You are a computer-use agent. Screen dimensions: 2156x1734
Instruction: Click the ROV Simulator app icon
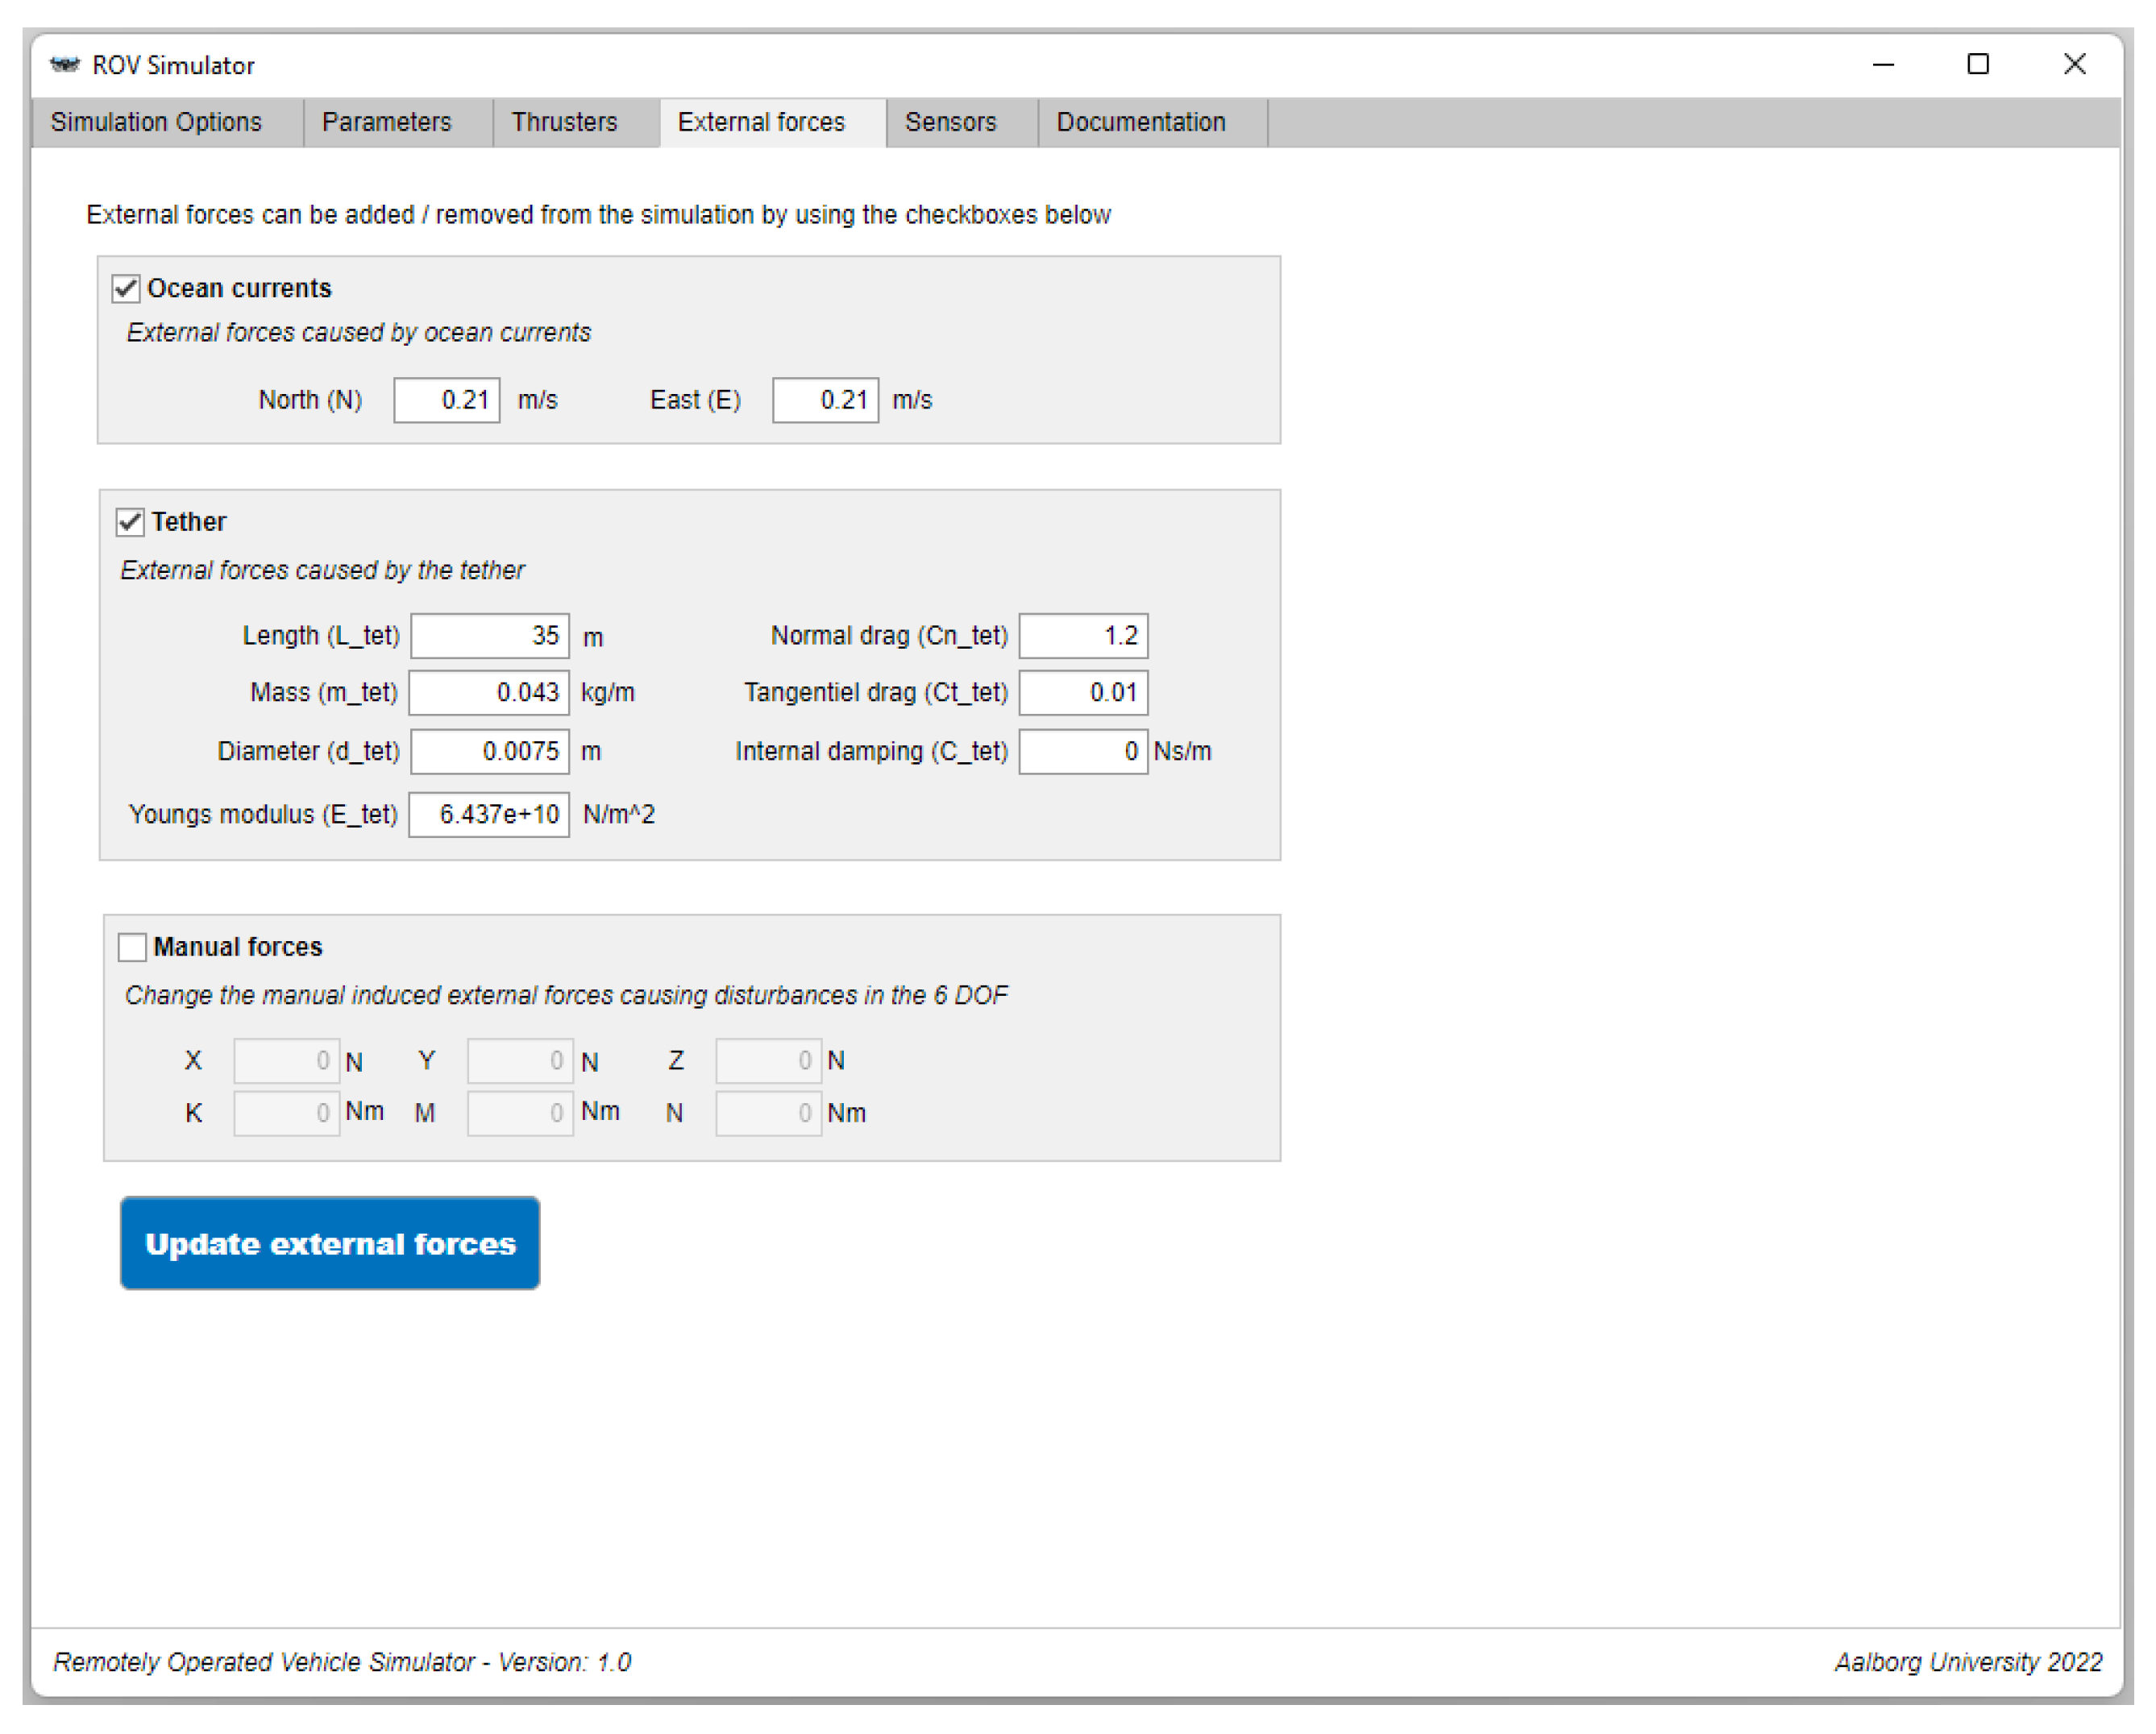pos(64,65)
